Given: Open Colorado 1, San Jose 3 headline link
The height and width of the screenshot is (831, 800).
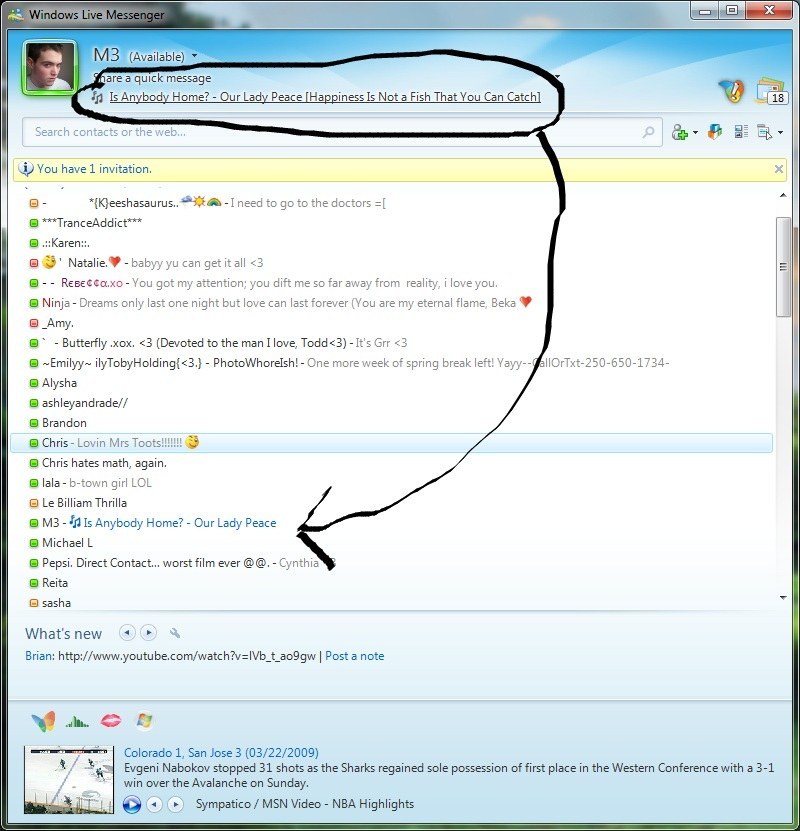Looking at the screenshot, I should pos(221,753).
